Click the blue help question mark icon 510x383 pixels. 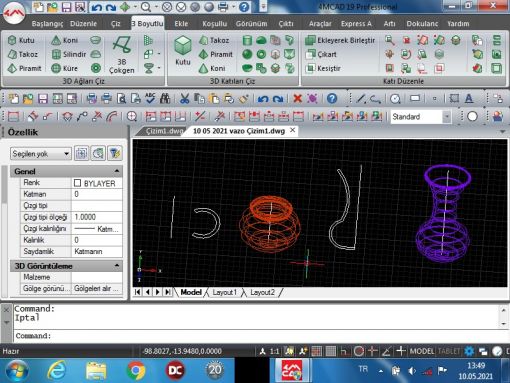pos(332,98)
